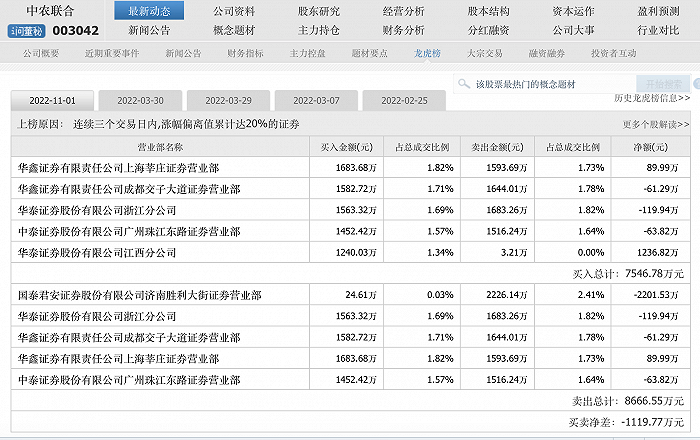The image size is (700, 440).
Task: Click the 买入金额(元) column header
Action: (x=346, y=147)
